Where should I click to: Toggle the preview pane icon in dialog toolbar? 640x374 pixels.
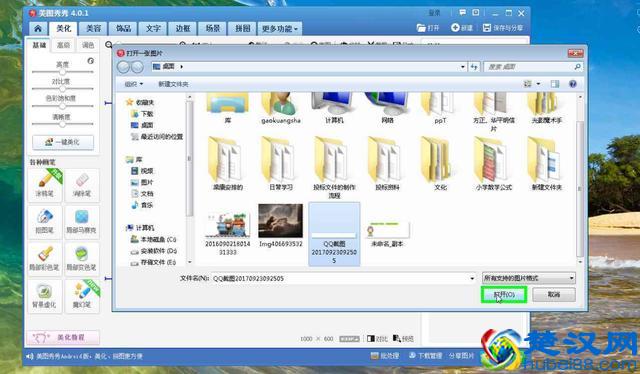555,84
